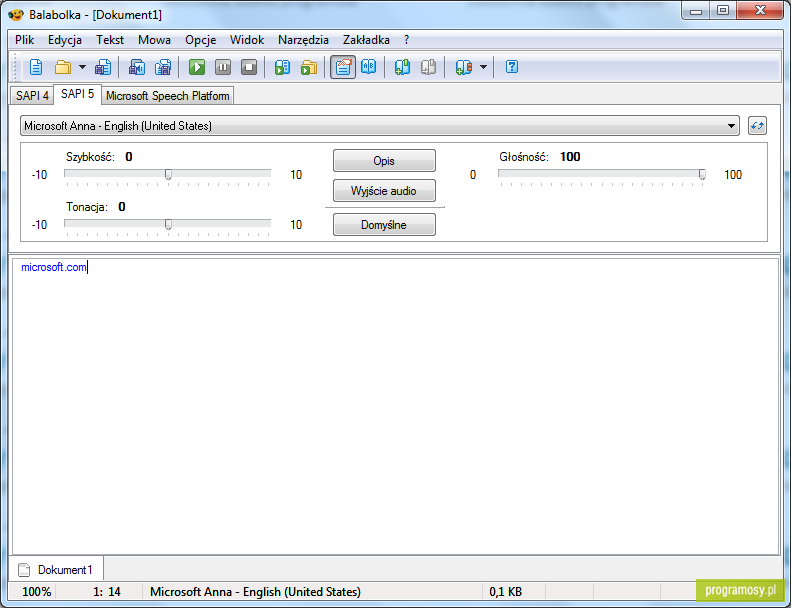Start reading aloud with the green play button
Image resolution: width=791 pixels, height=608 pixels.
197,67
